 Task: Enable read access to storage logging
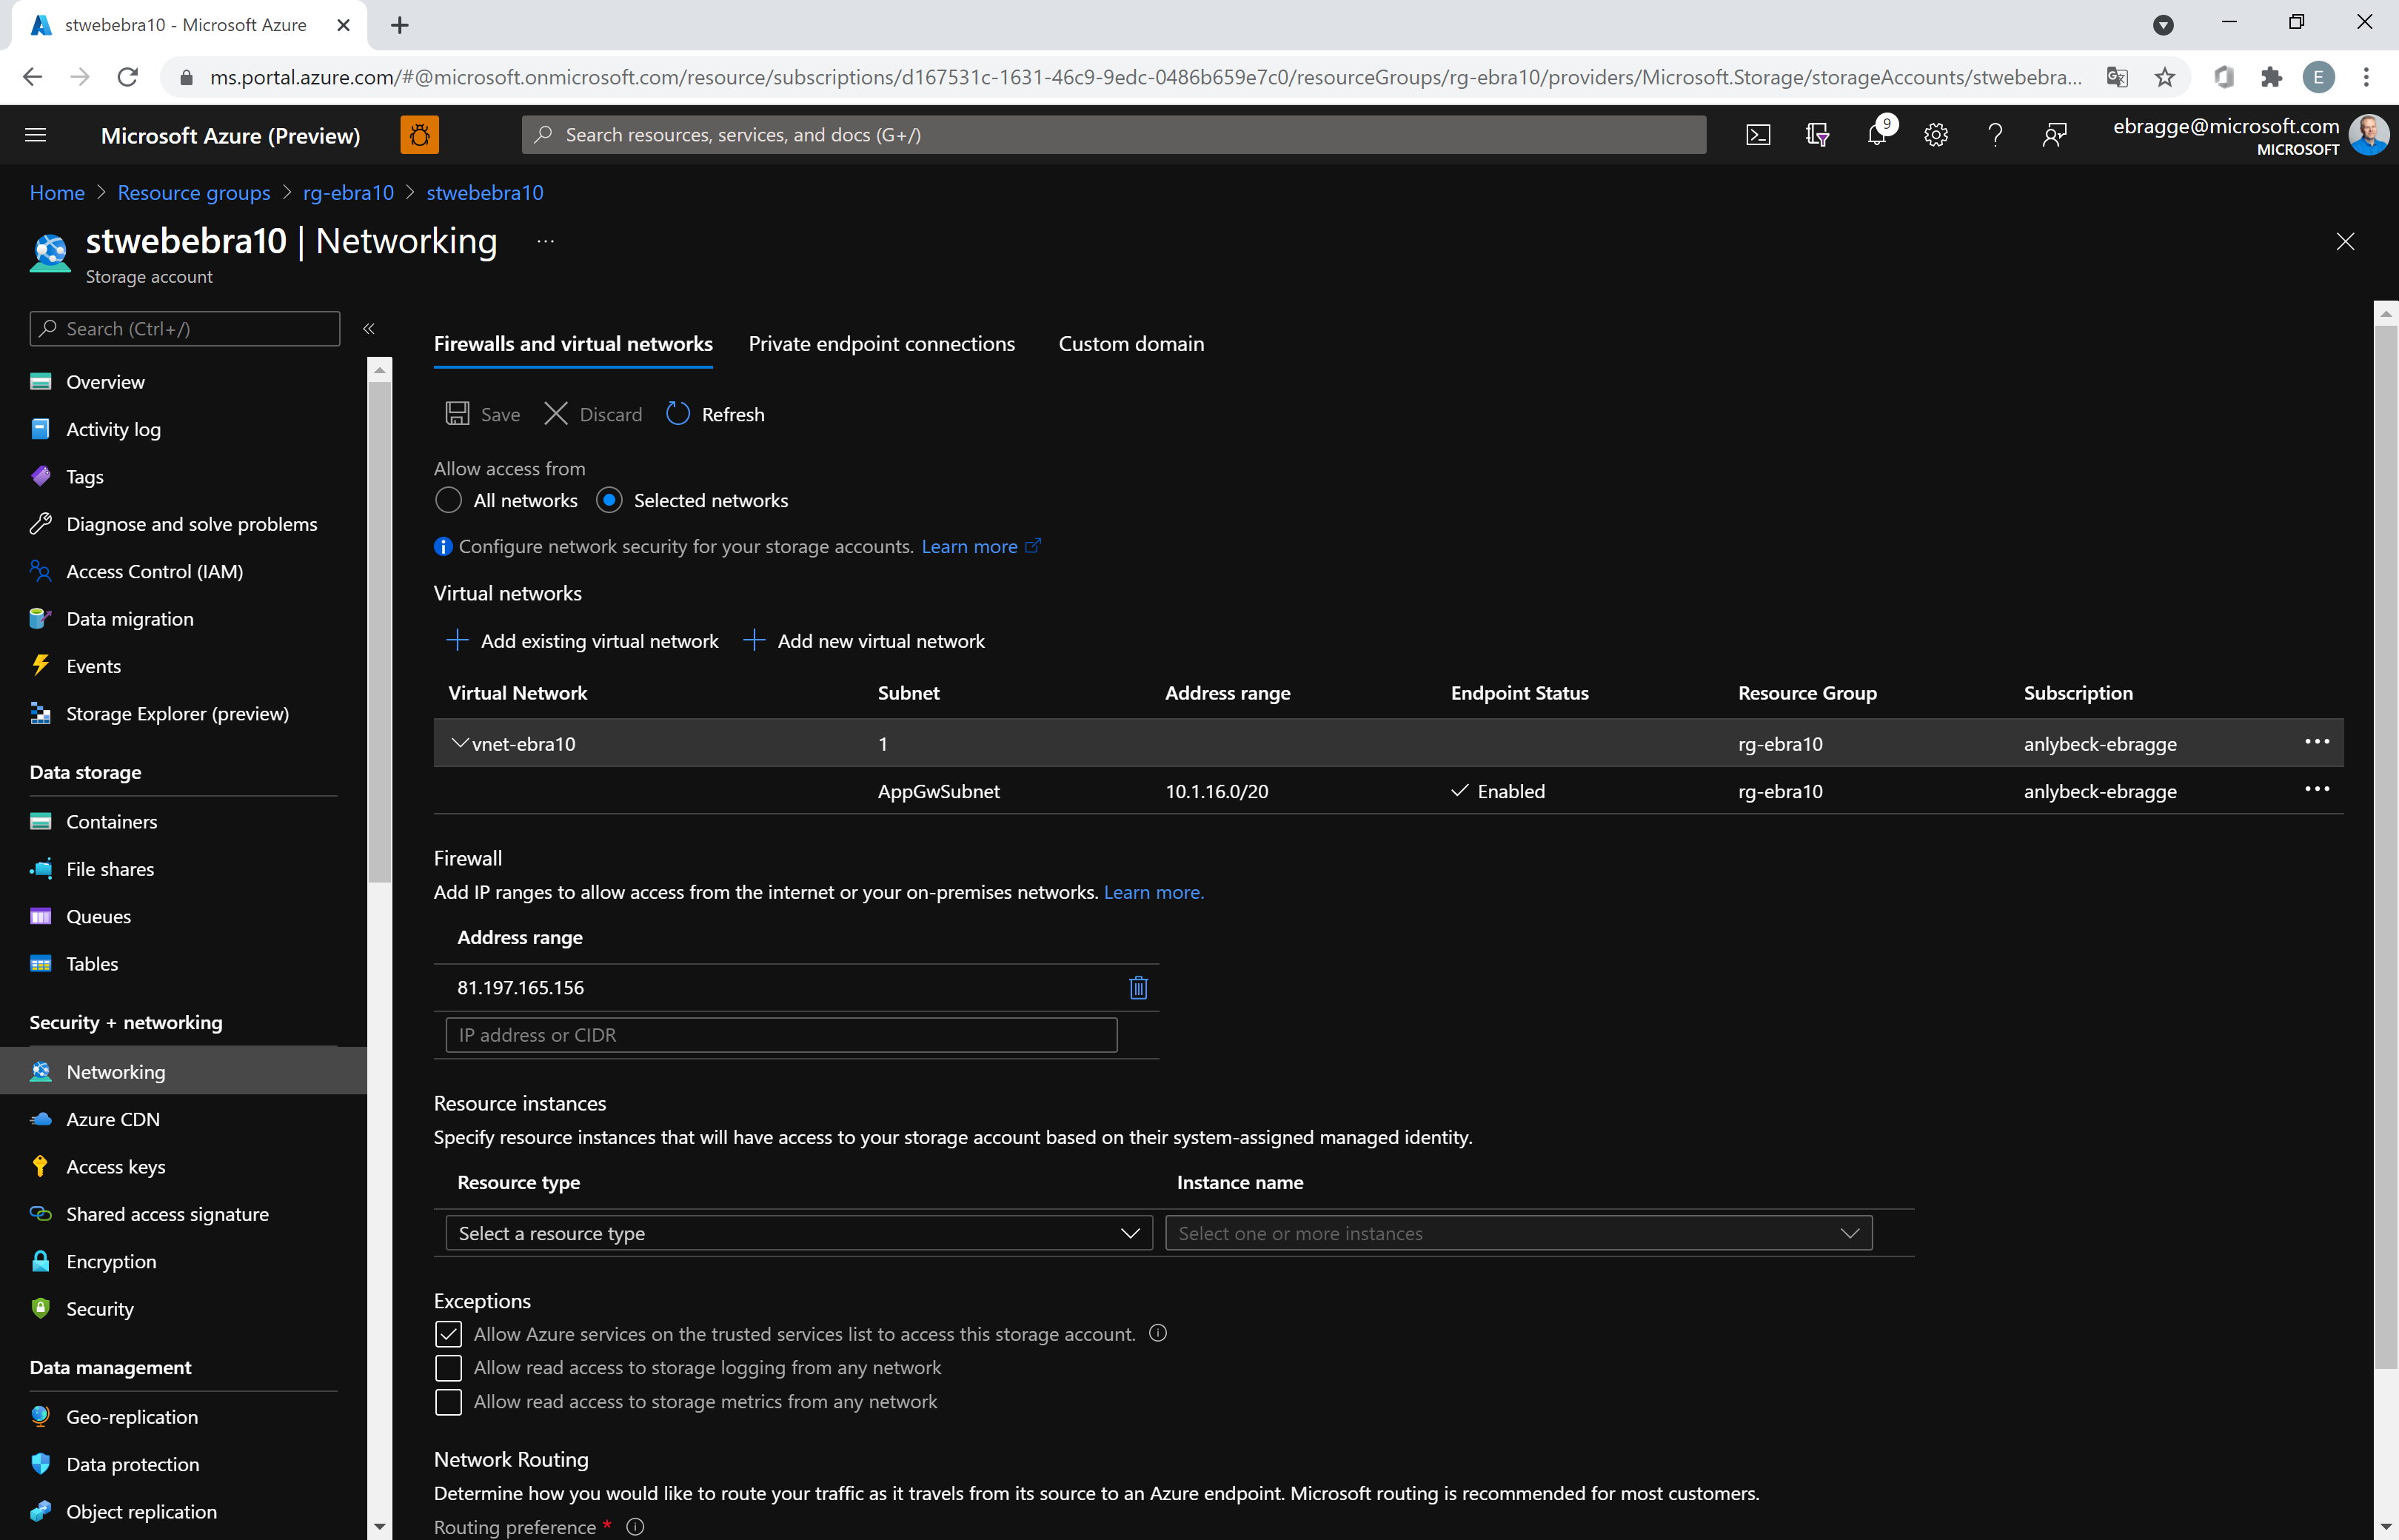(448, 1367)
